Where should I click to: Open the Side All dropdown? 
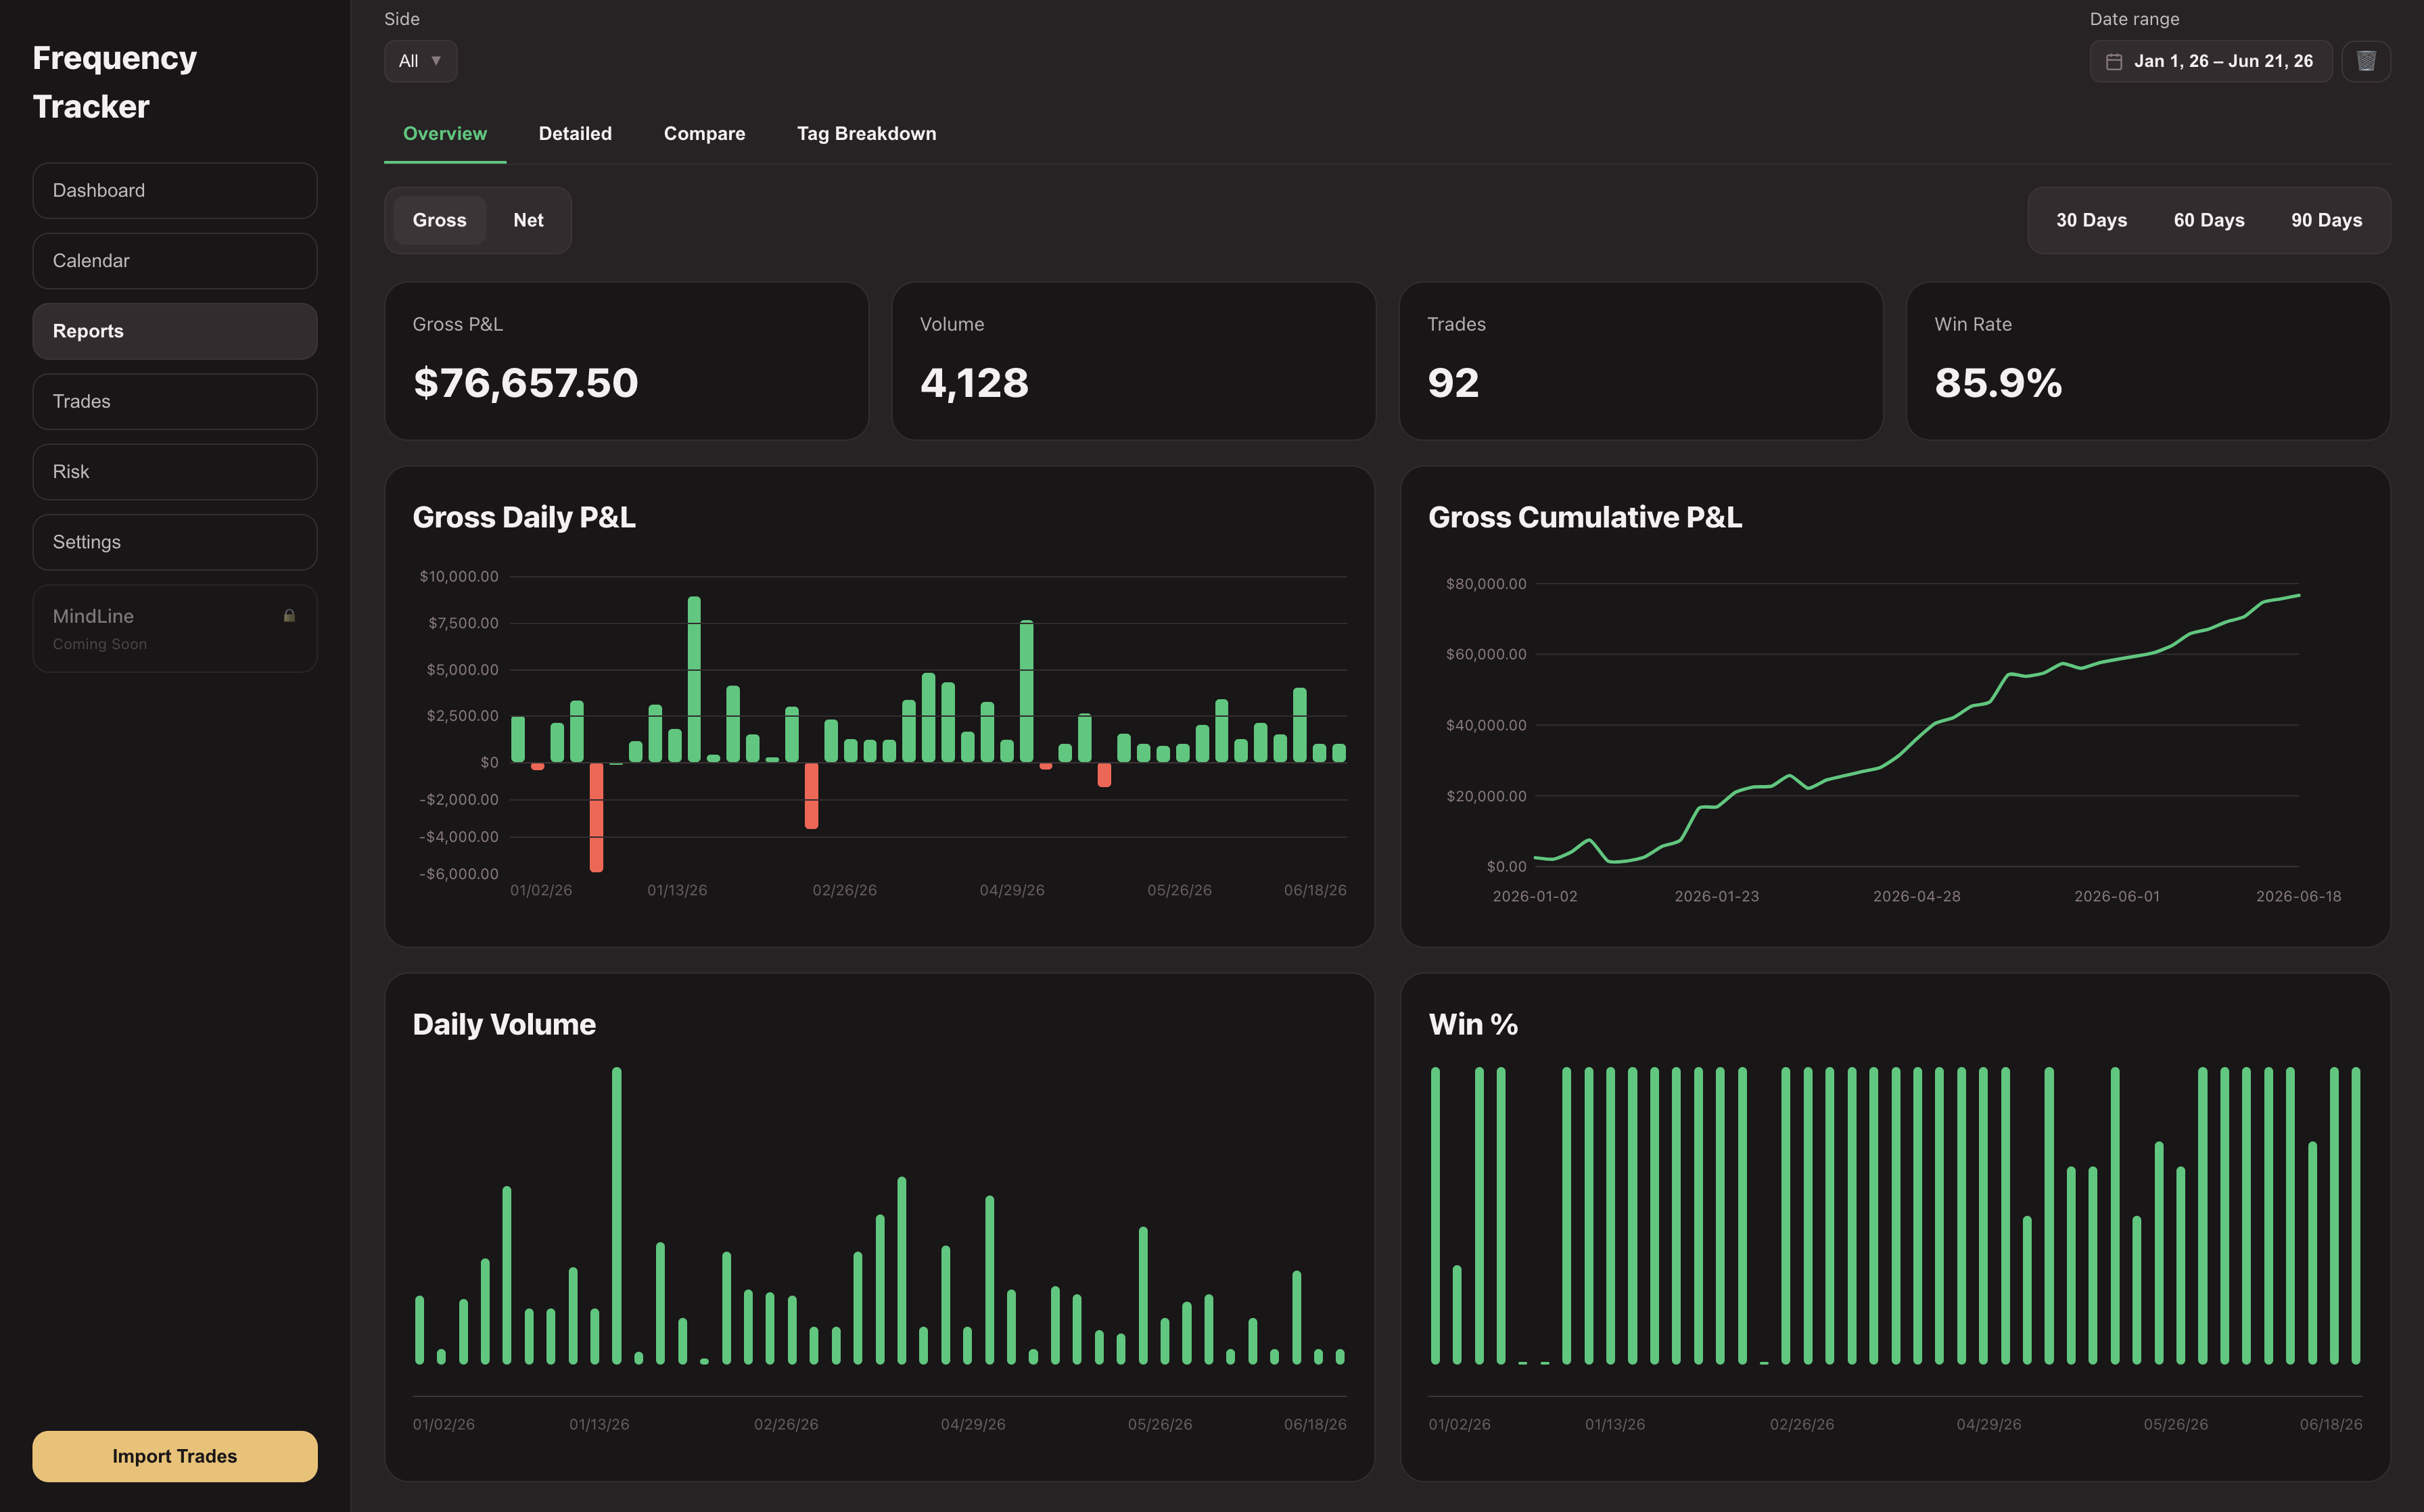[420, 61]
